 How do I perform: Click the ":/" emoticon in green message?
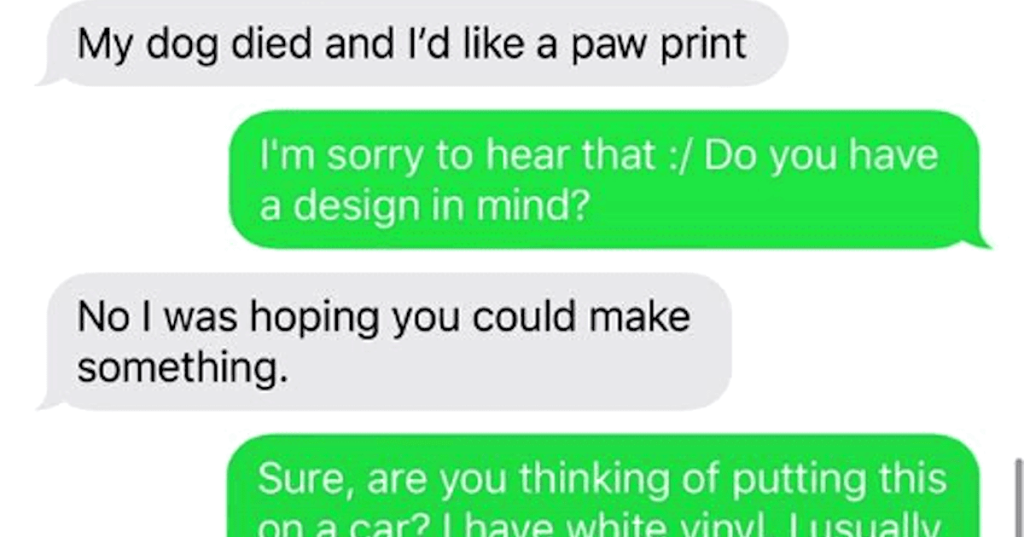(x=680, y=155)
